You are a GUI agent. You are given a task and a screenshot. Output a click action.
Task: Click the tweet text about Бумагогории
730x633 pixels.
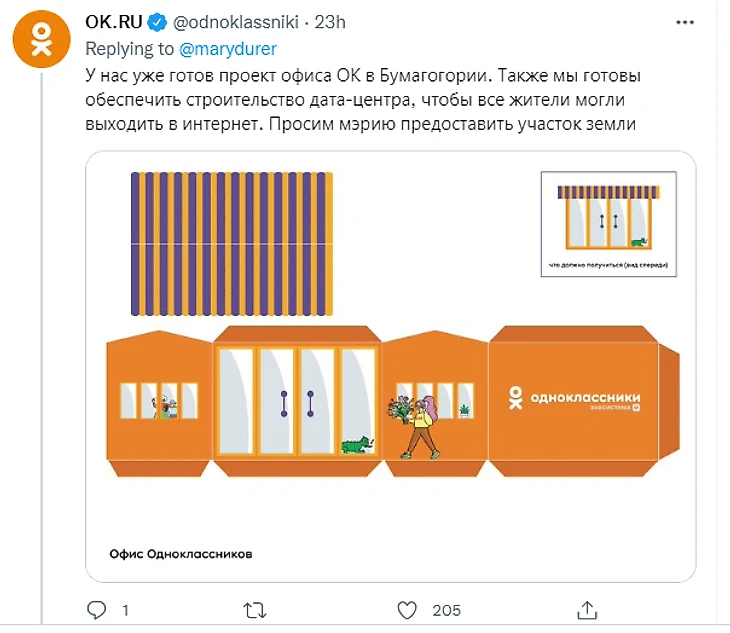tap(363, 100)
